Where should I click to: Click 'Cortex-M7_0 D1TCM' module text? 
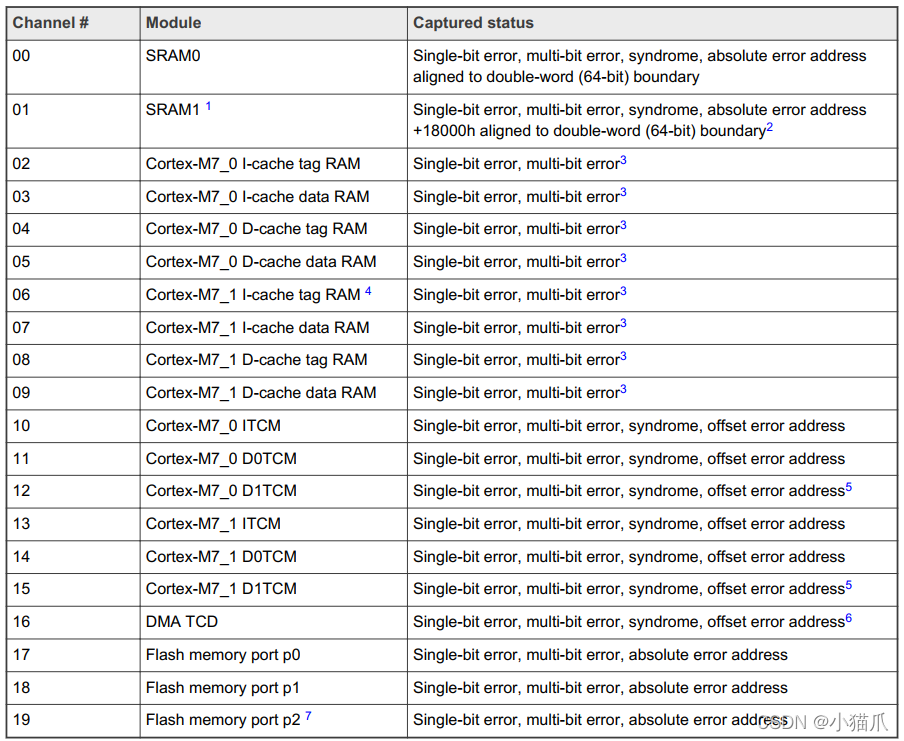click(x=221, y=491)
